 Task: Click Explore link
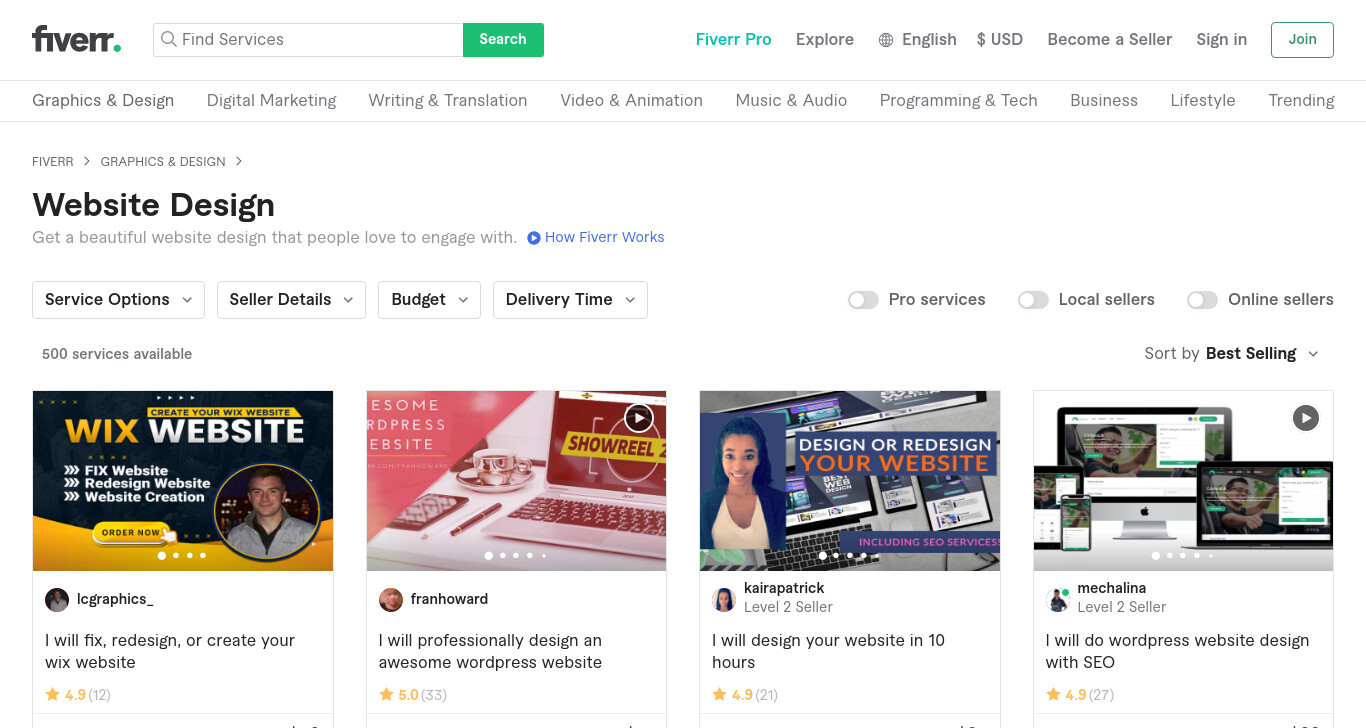point(825,40)
